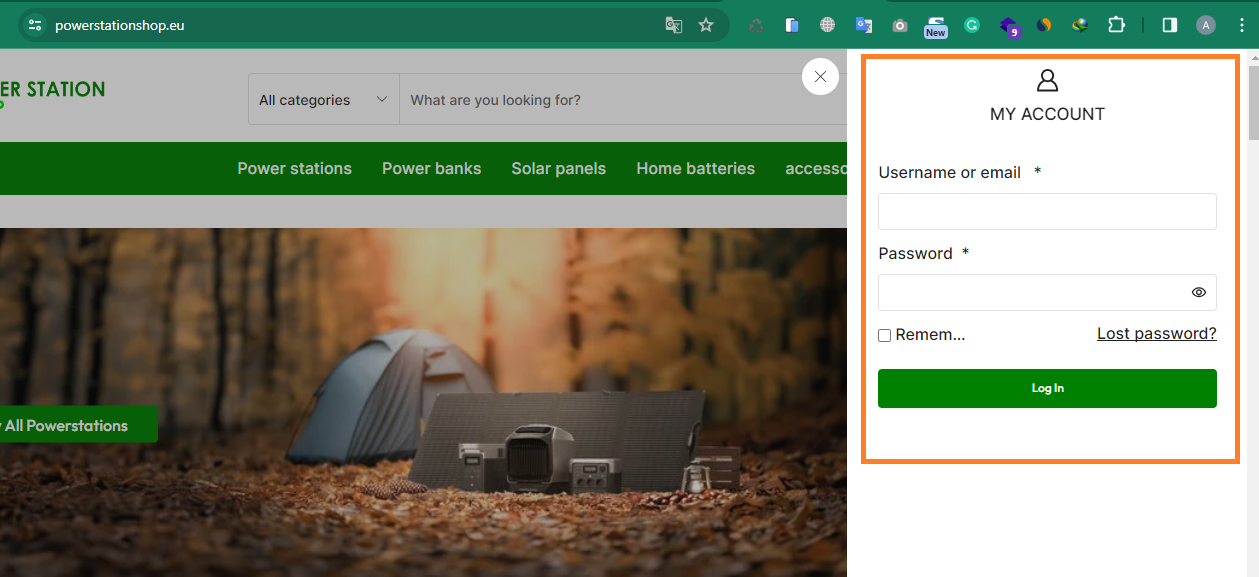Open the Power stations menu

point(294,168)
